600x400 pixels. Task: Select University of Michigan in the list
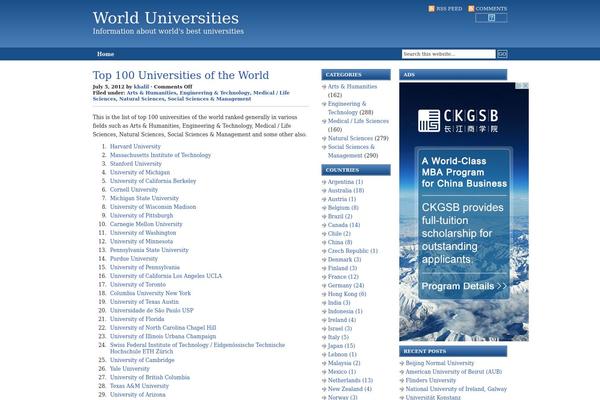click(x=140, y=172)
